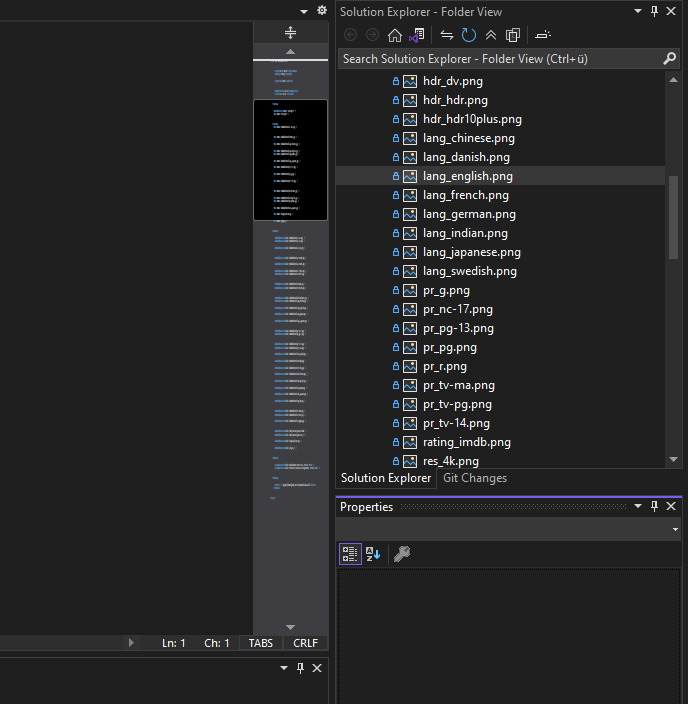The image size is (688, 704).
Task: Switch to the Git Changes tab
Action: coord(474,478)
